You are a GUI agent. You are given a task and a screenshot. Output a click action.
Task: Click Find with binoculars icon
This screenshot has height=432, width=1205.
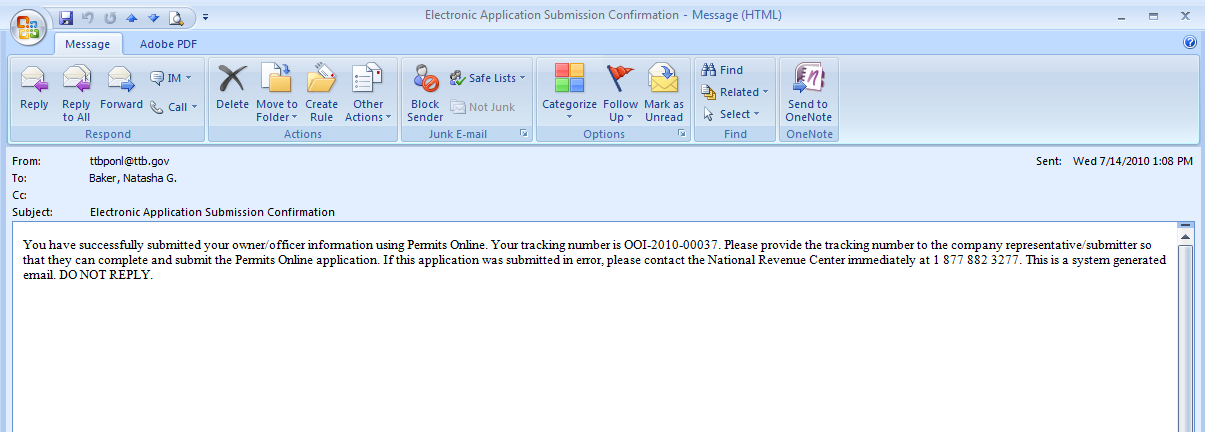(722, 70)
